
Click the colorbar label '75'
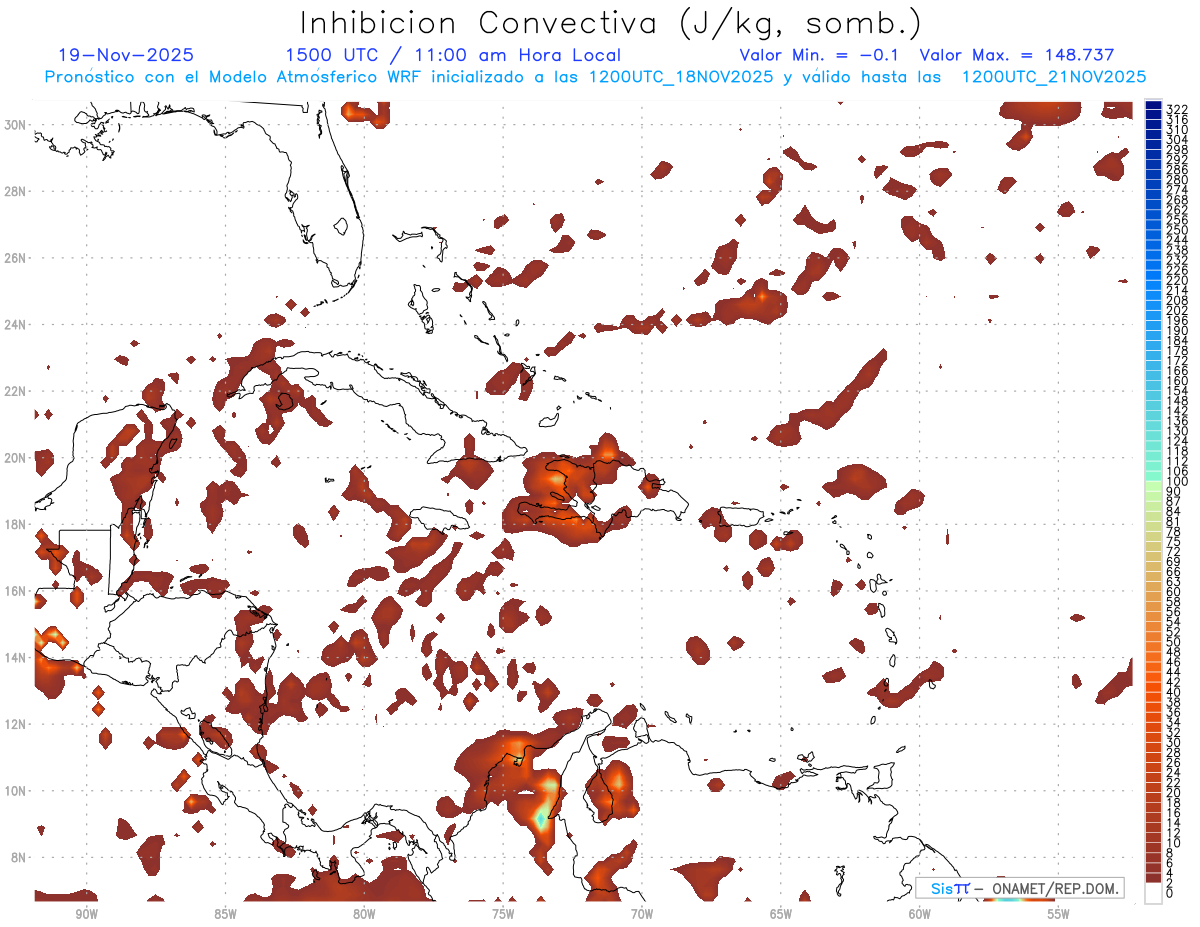point(1173,541)
